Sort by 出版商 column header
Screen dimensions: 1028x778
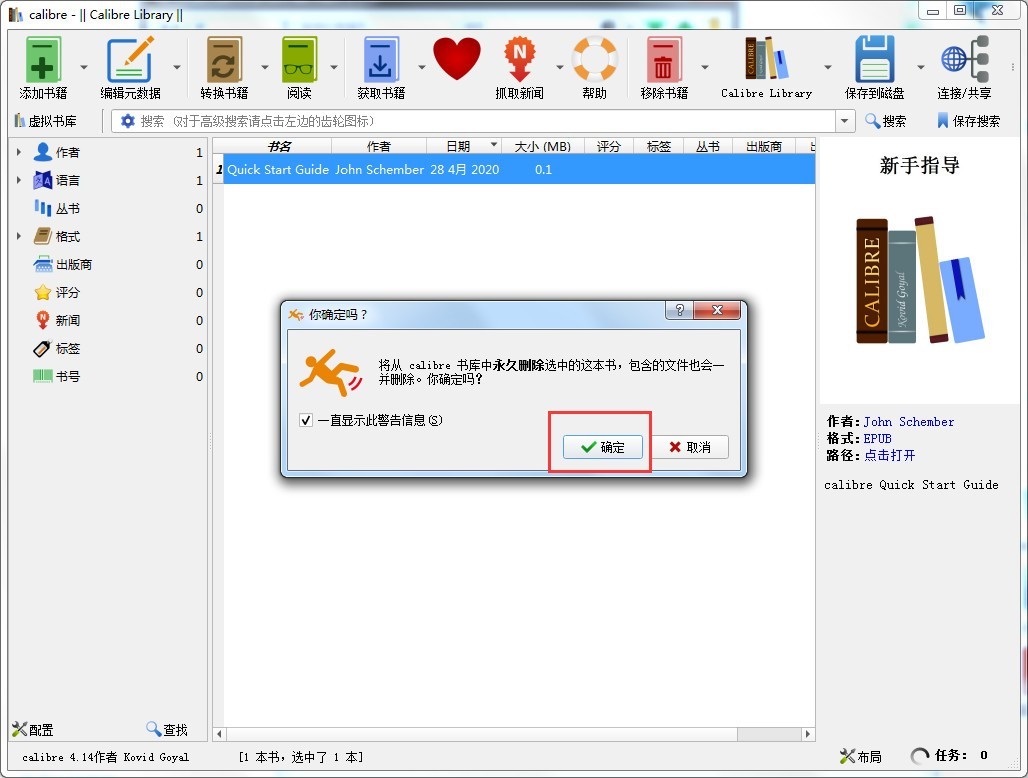(763, 146)
